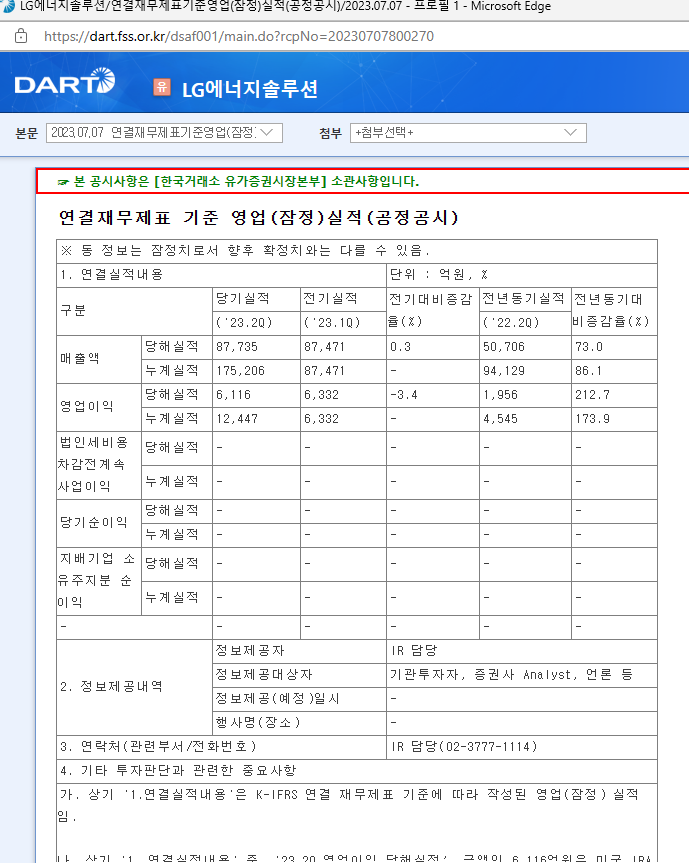Click the 2. 정보제공내역 section label
This screenshot has width=689, height=863.
(111, 687)
